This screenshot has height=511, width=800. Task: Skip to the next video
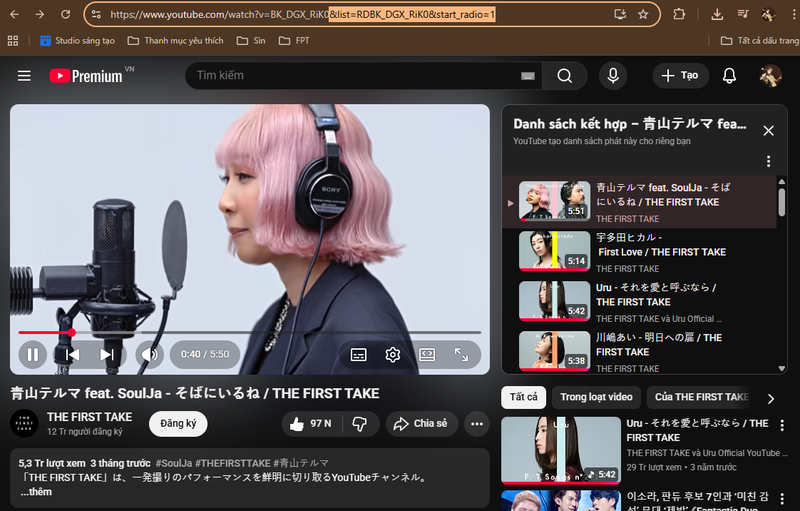(x=107, y=354)
